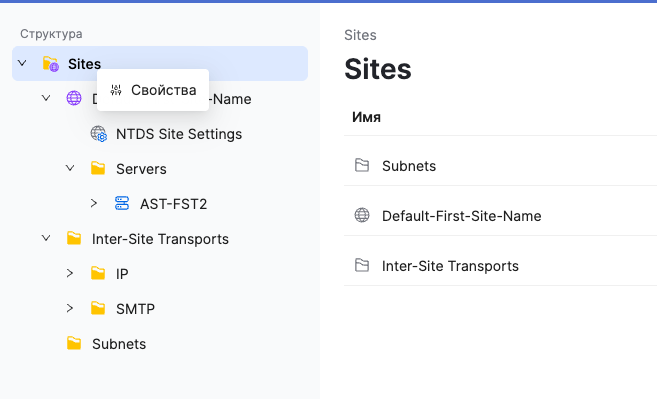Select the IP transport label
This screenshot has height=399, width=657.
(122, 274)
